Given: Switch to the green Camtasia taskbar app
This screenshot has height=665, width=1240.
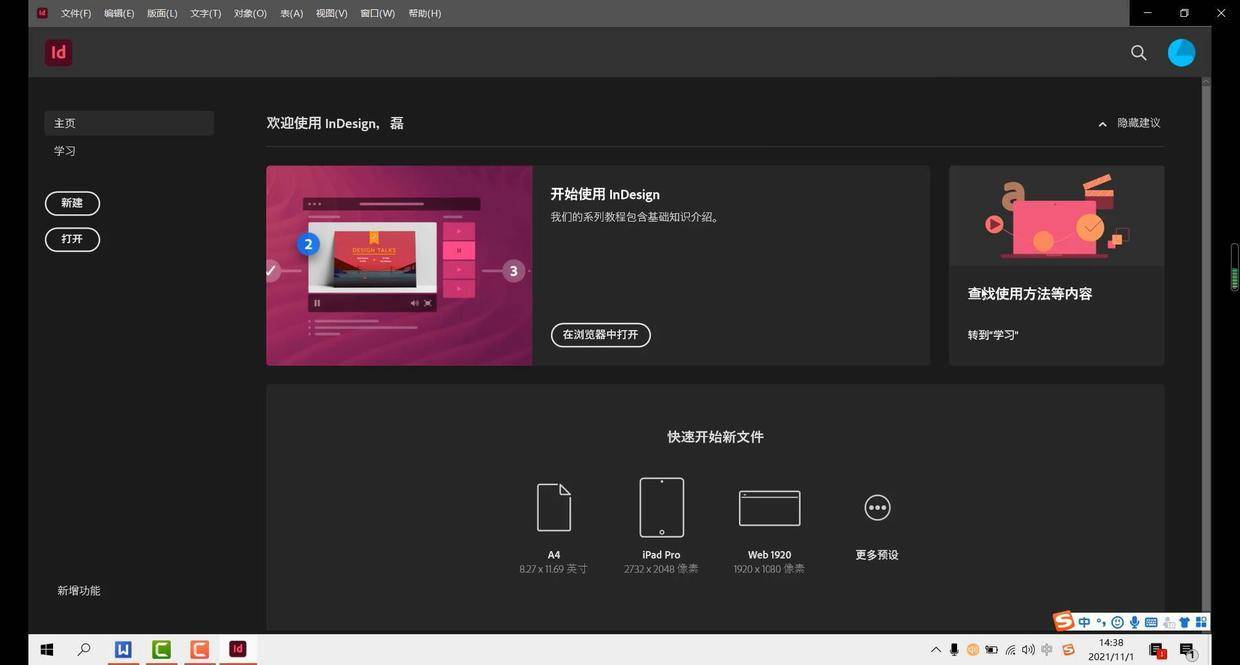Looking at the screenshot, I should [161, 650].
